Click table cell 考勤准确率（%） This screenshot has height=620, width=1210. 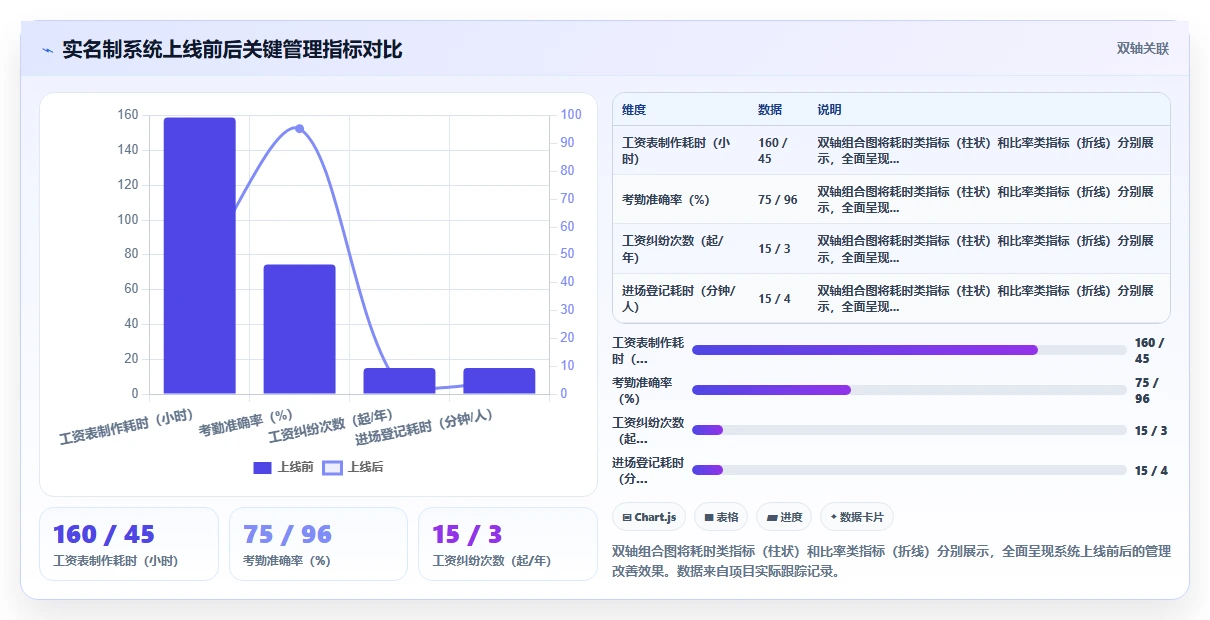[x=680, y=200]
